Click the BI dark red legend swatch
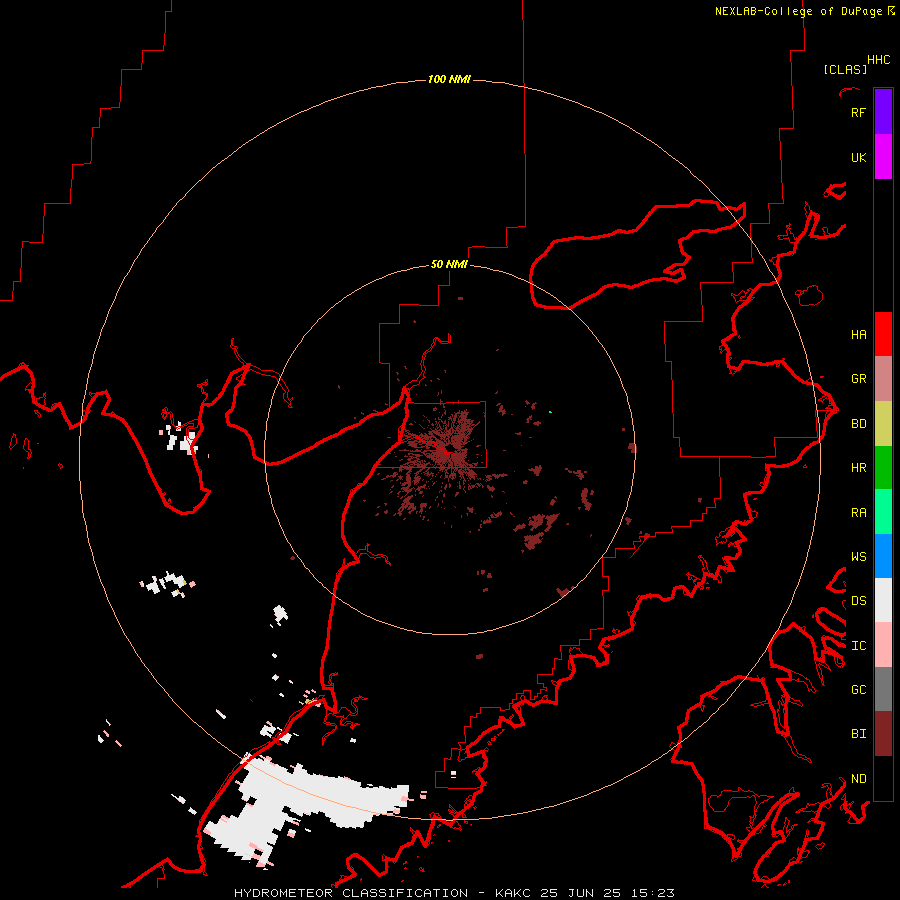The height and width of the screenshot is (900, 900). click(883, 734)
